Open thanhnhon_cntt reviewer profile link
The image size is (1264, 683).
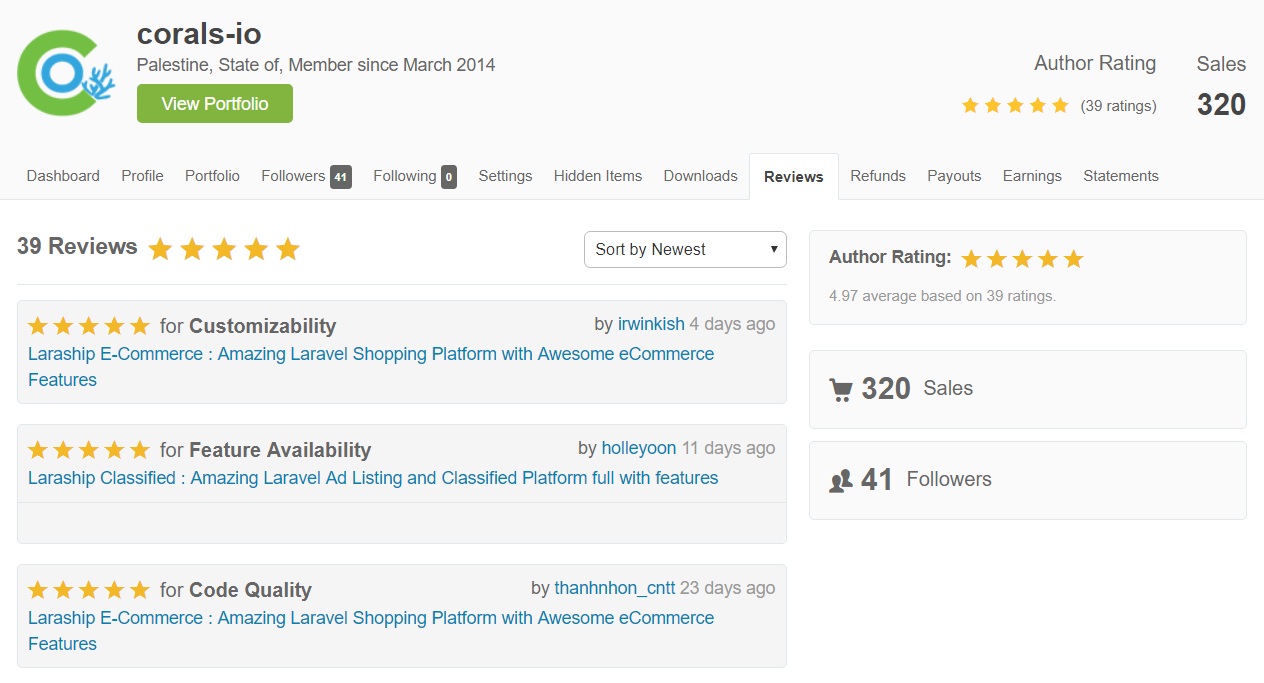[615, 588]
